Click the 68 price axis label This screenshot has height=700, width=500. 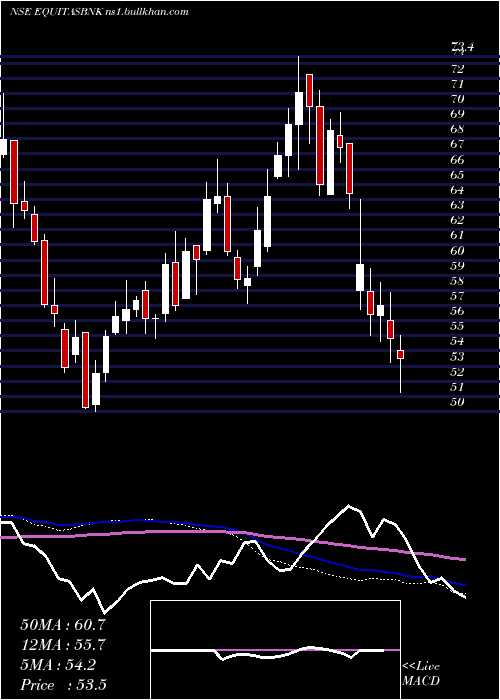coord(457,129)
